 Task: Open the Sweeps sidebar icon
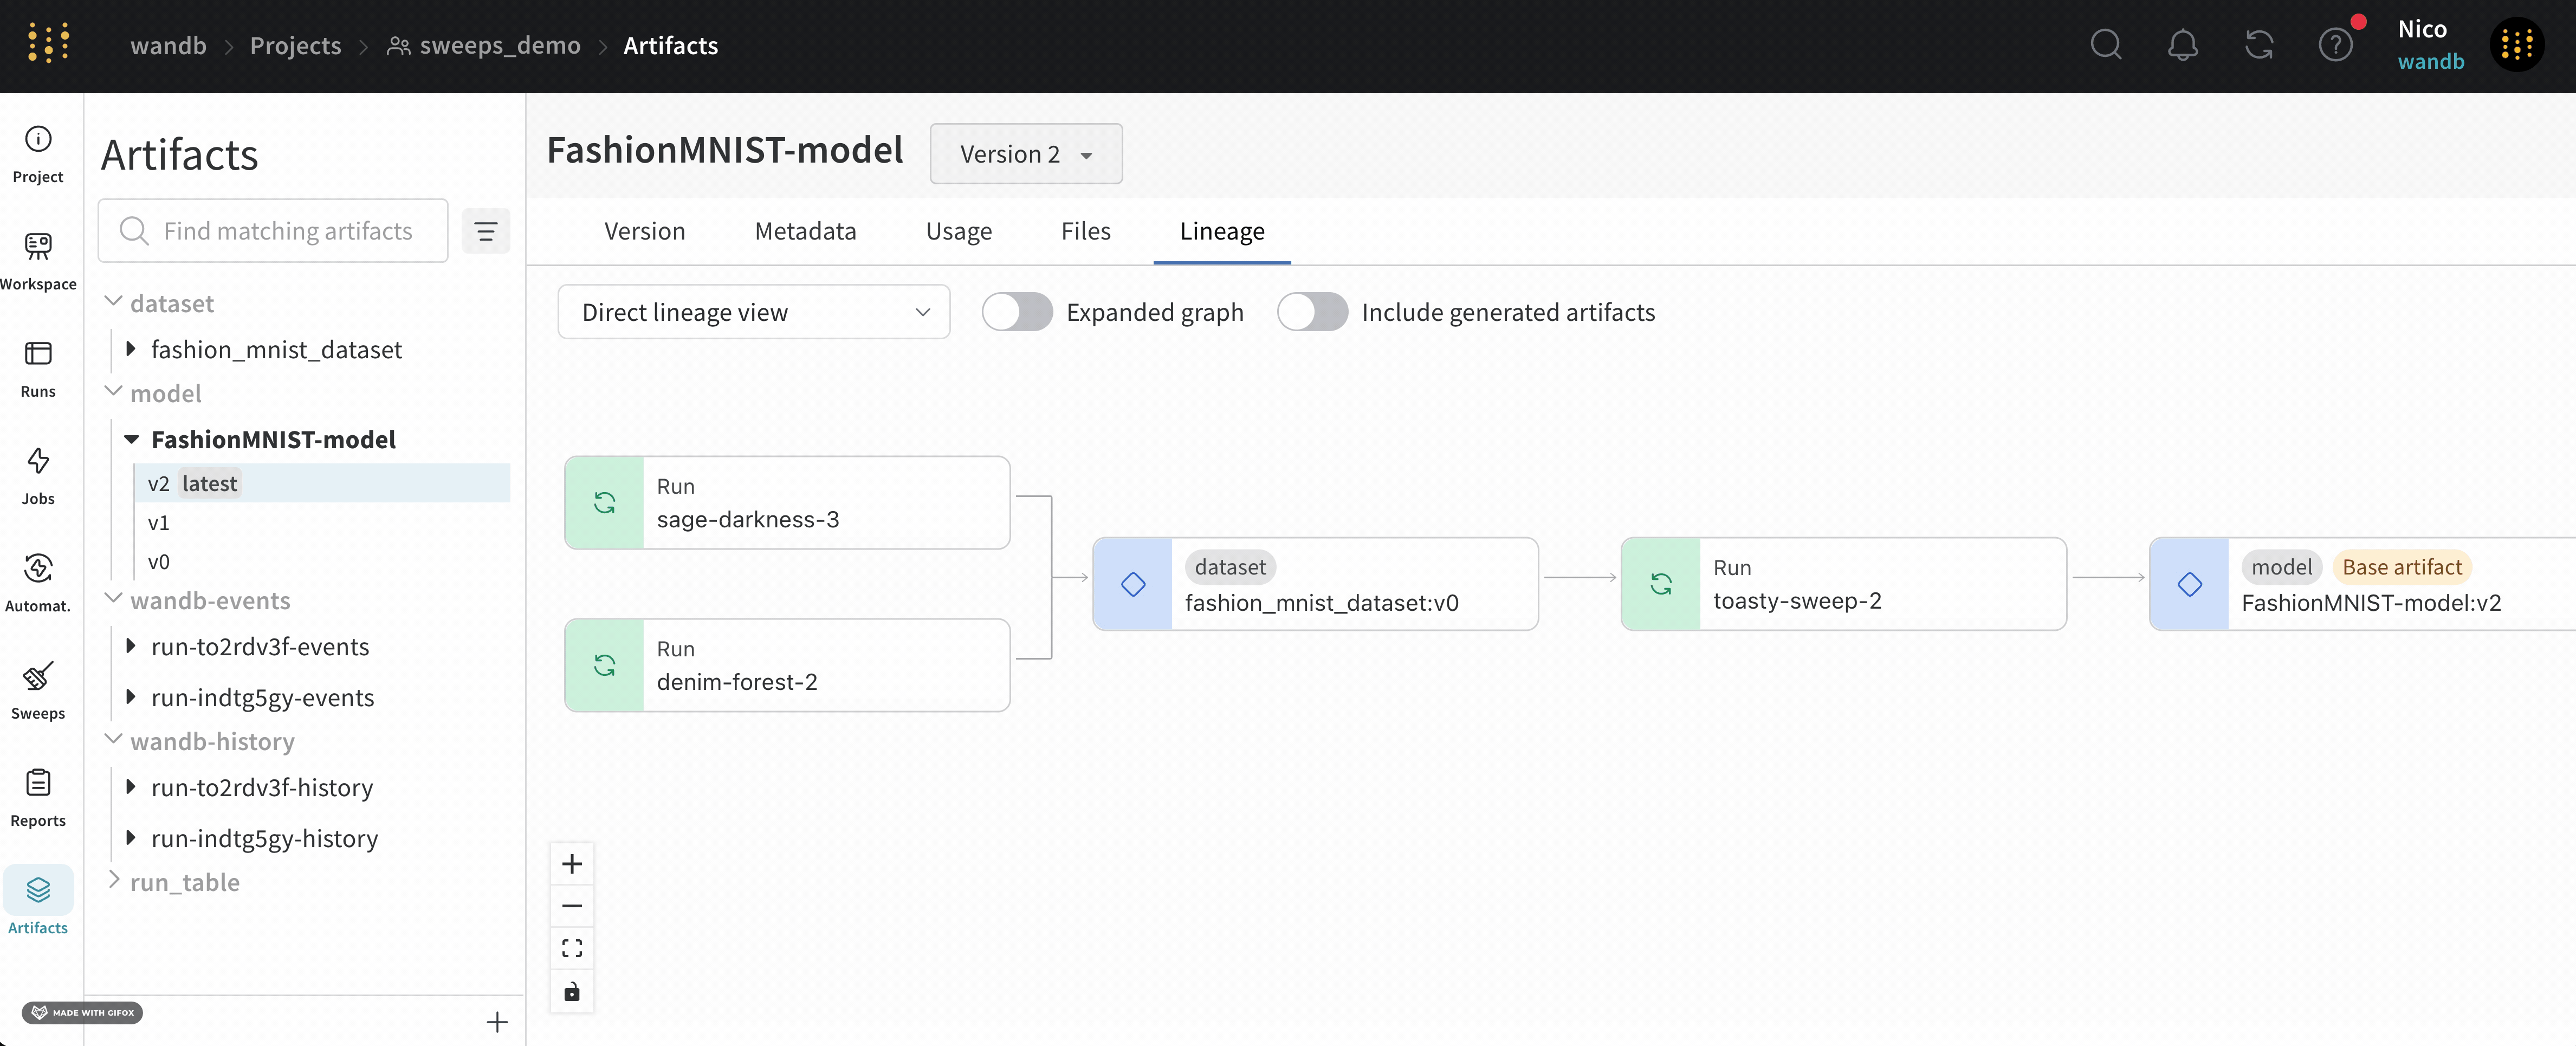[38, 690]
